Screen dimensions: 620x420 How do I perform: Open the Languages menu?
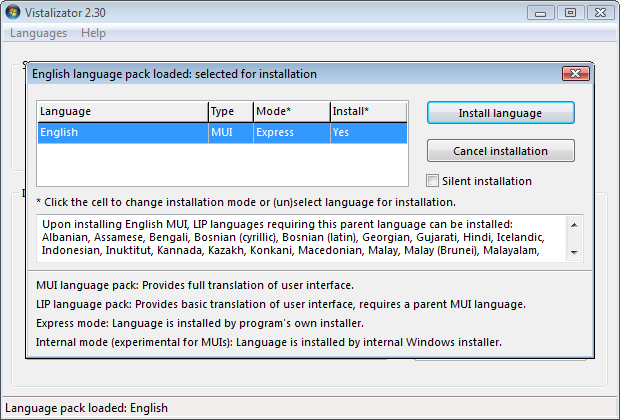pyautogui.click(x=38, y=33)
